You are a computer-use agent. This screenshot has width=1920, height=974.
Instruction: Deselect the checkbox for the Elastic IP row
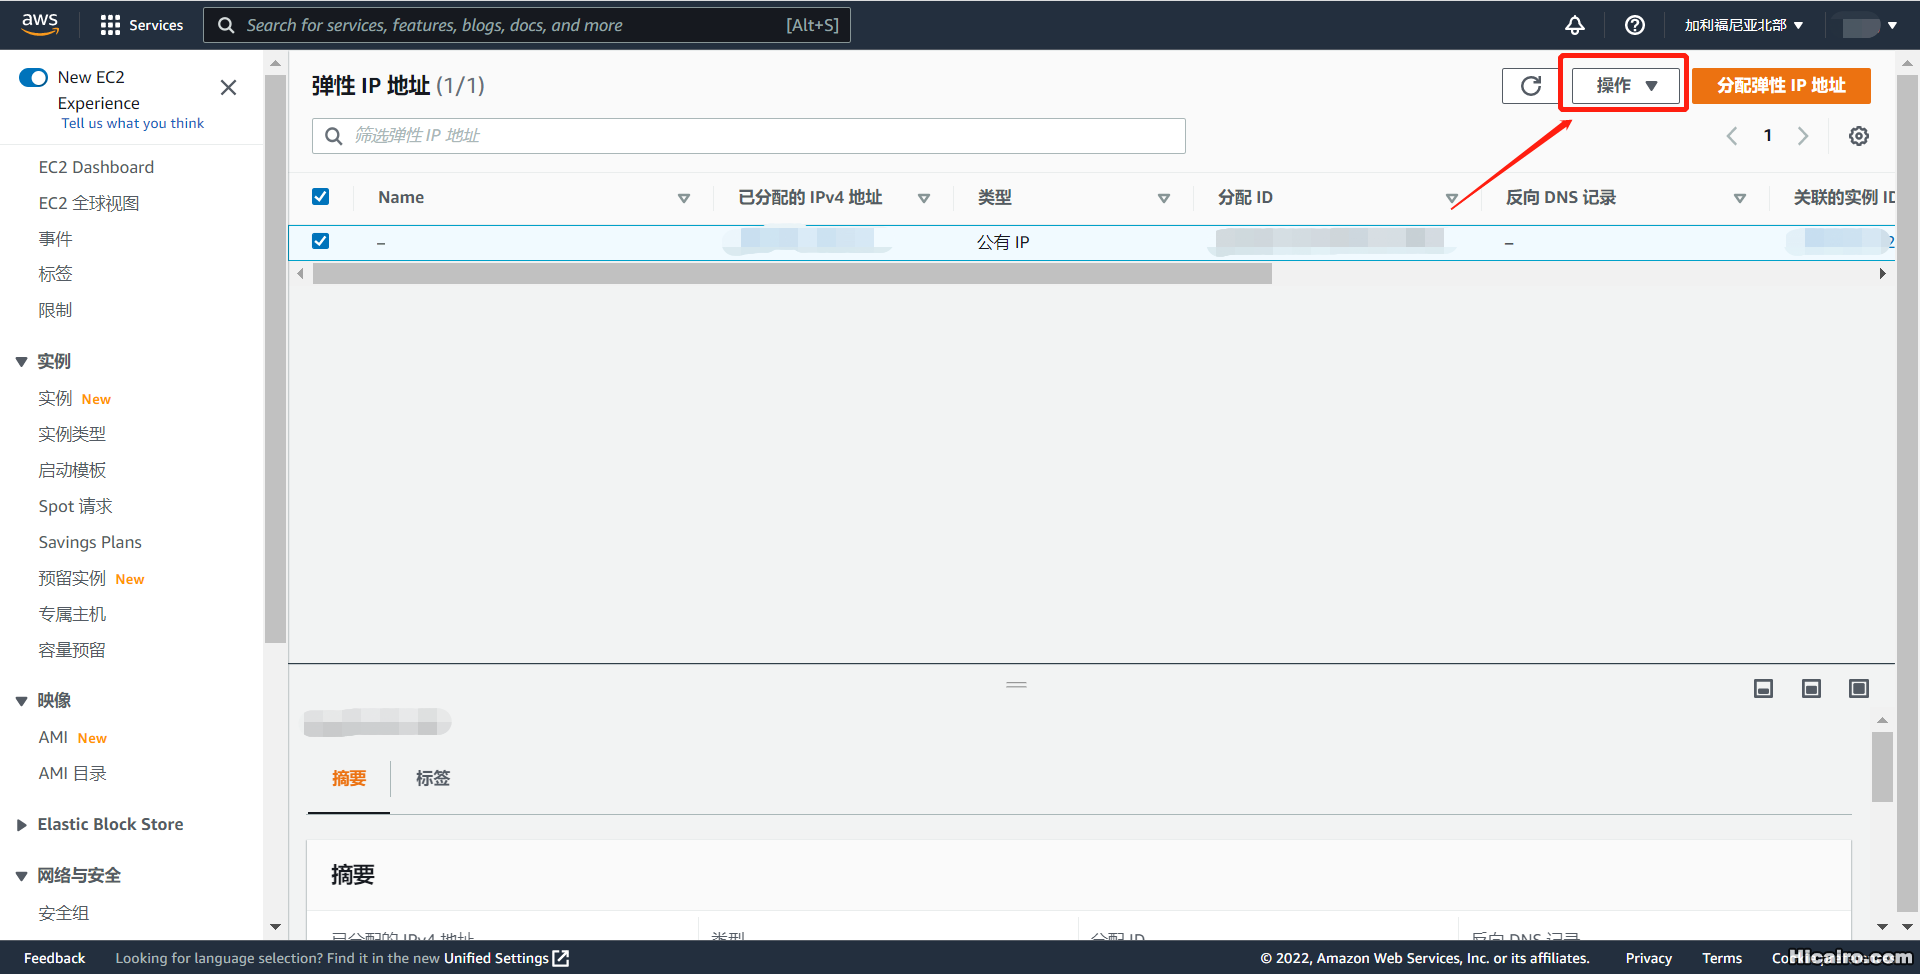(x=320, y=241)
